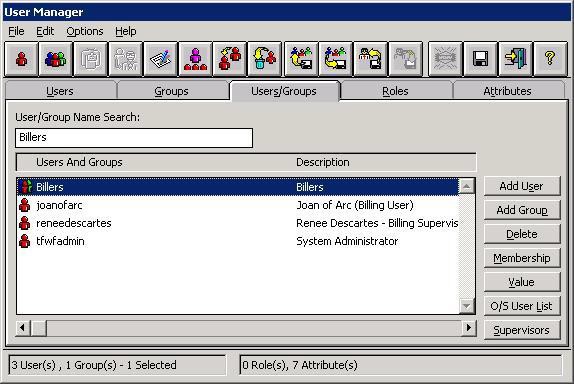This screenshot has width=574, height=384.
Task: Click the horizontal scrollbar right arrow
Action: tap(468, 328)
